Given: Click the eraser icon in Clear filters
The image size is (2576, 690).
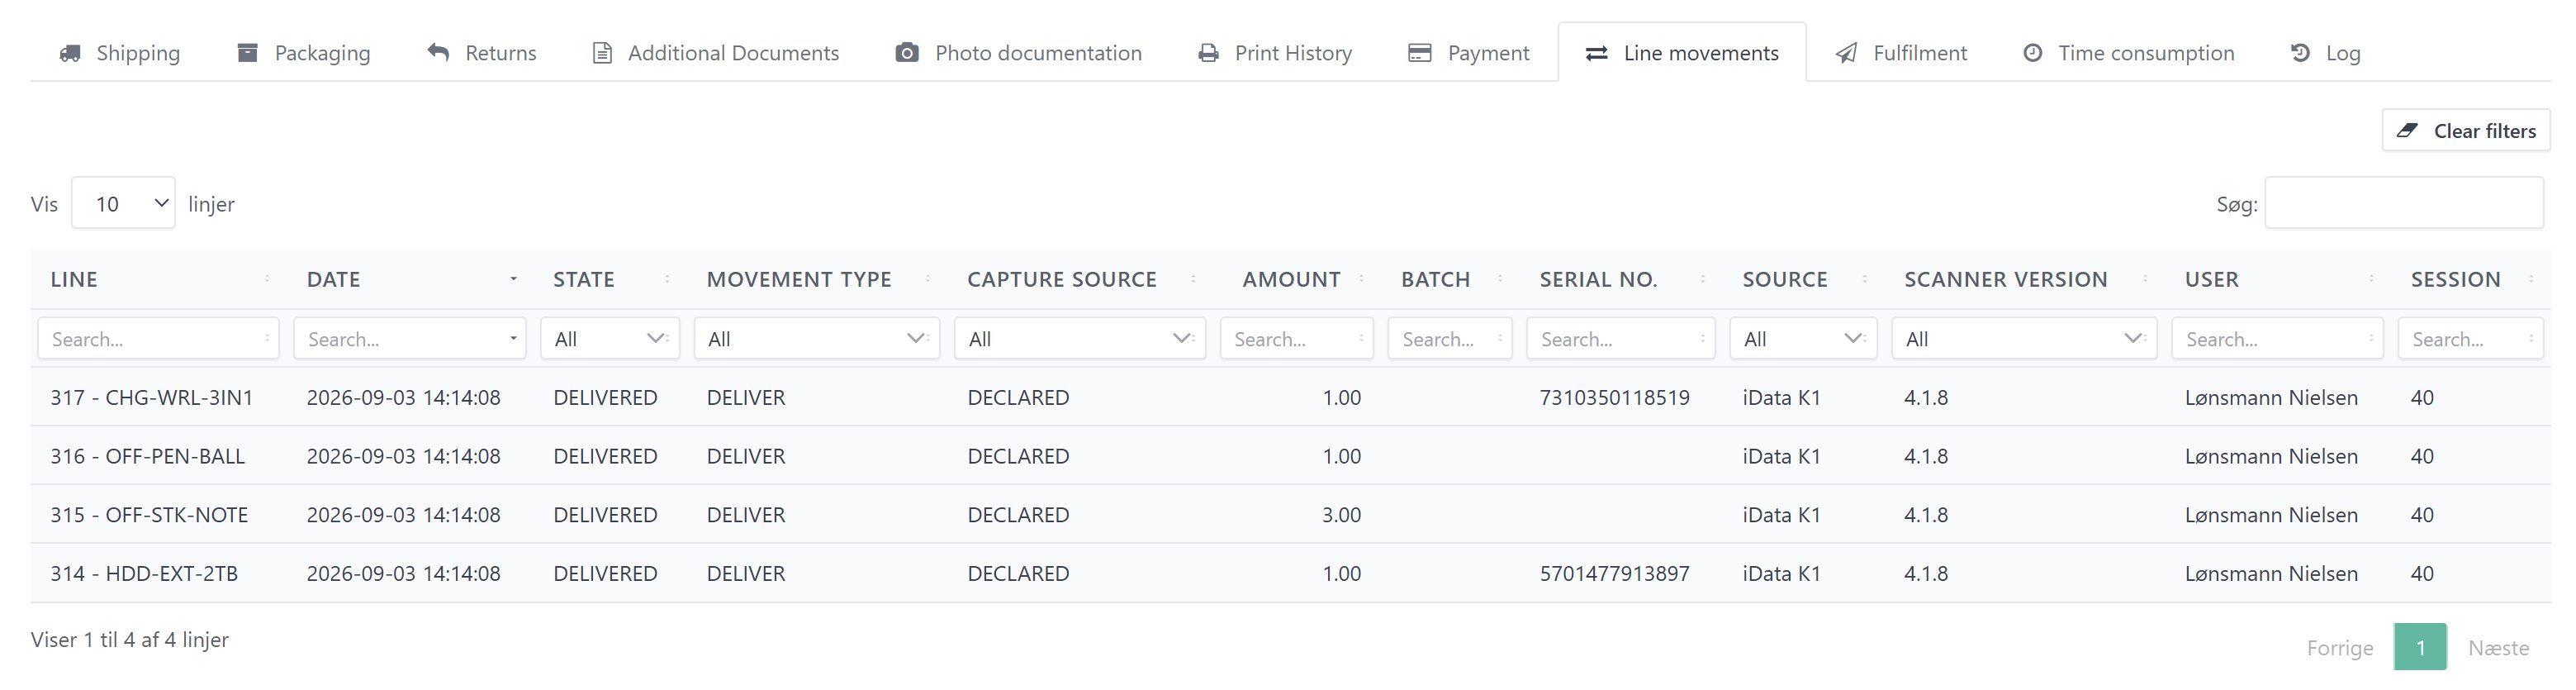Looking at the screenshot, I should pyautogui.click(x=2407, y=131).
